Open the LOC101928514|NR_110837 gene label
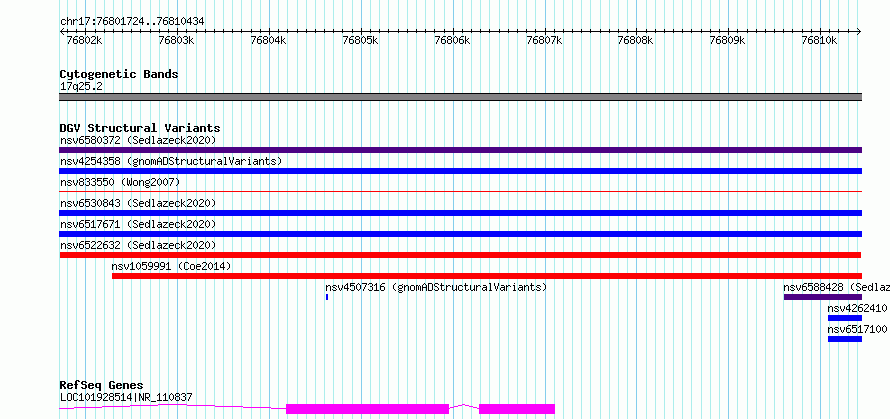Screen dimensions: 890x419 point(126,397)
